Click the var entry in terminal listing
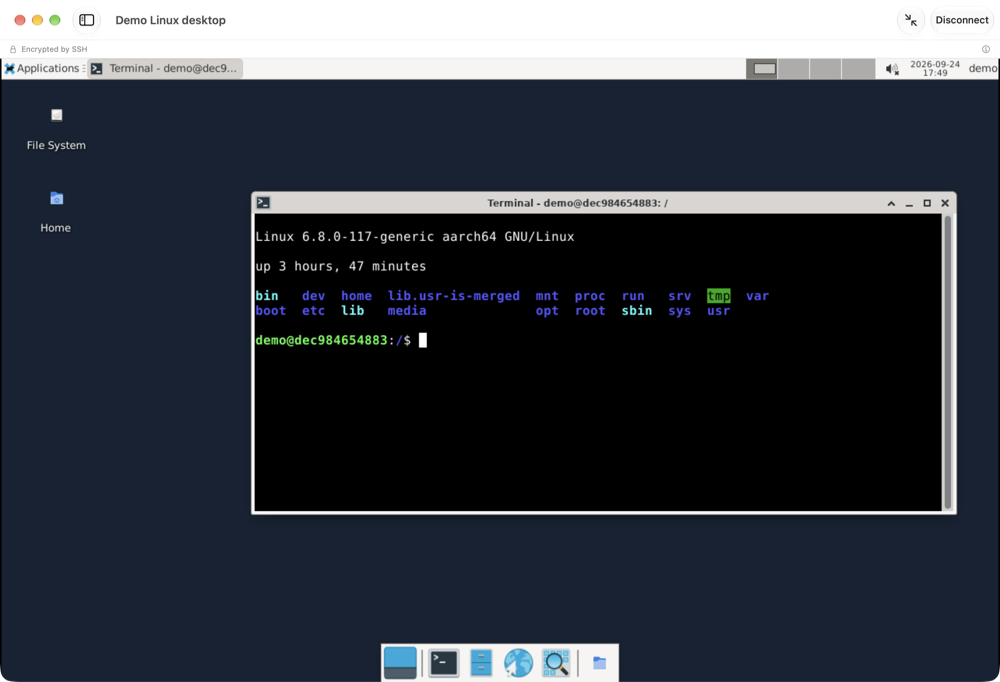Screen dimensions: 1000x682 [758, 296]
